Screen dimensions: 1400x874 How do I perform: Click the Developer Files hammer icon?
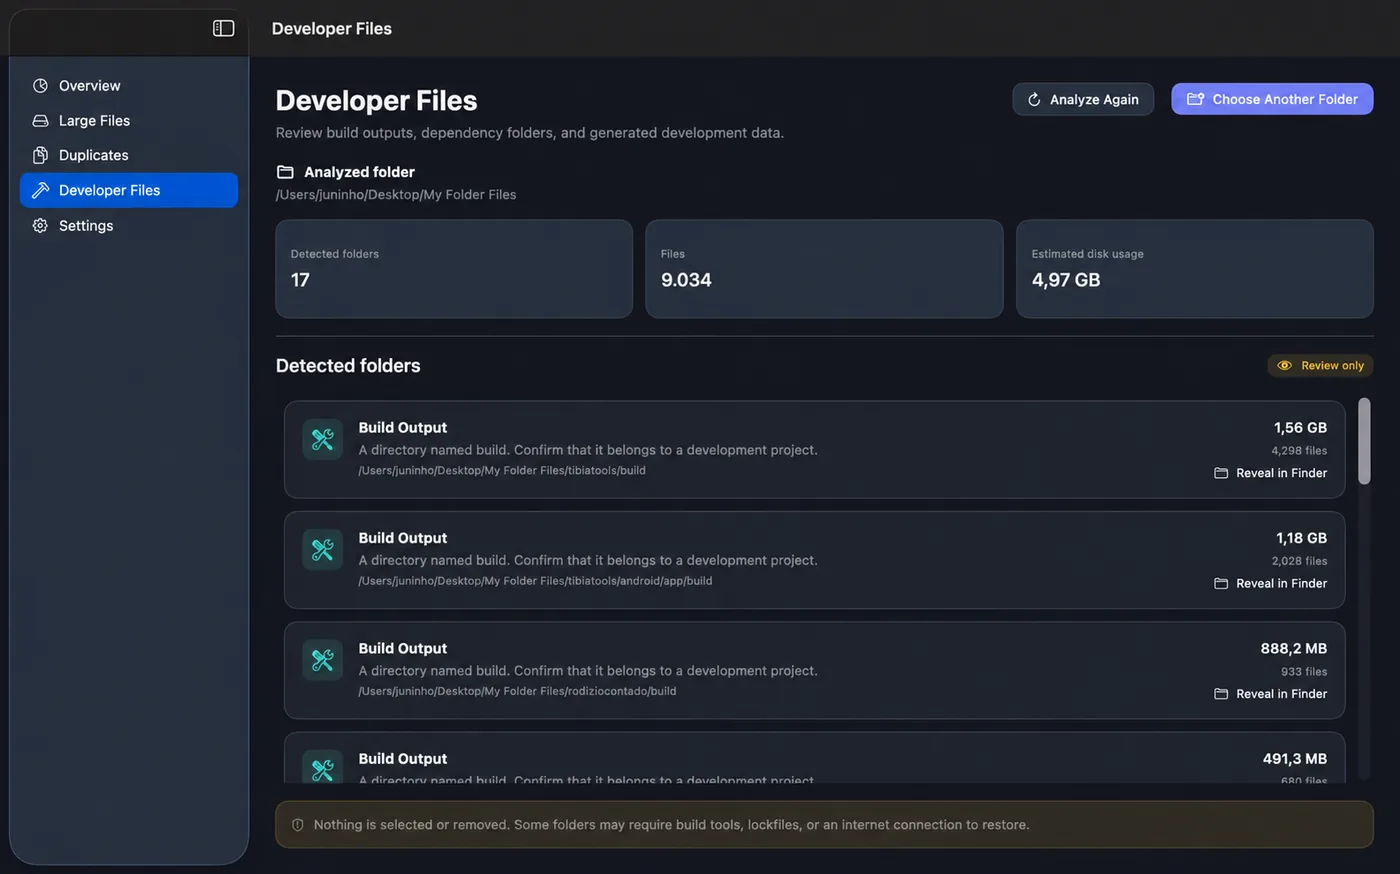(x=40, y=190)
